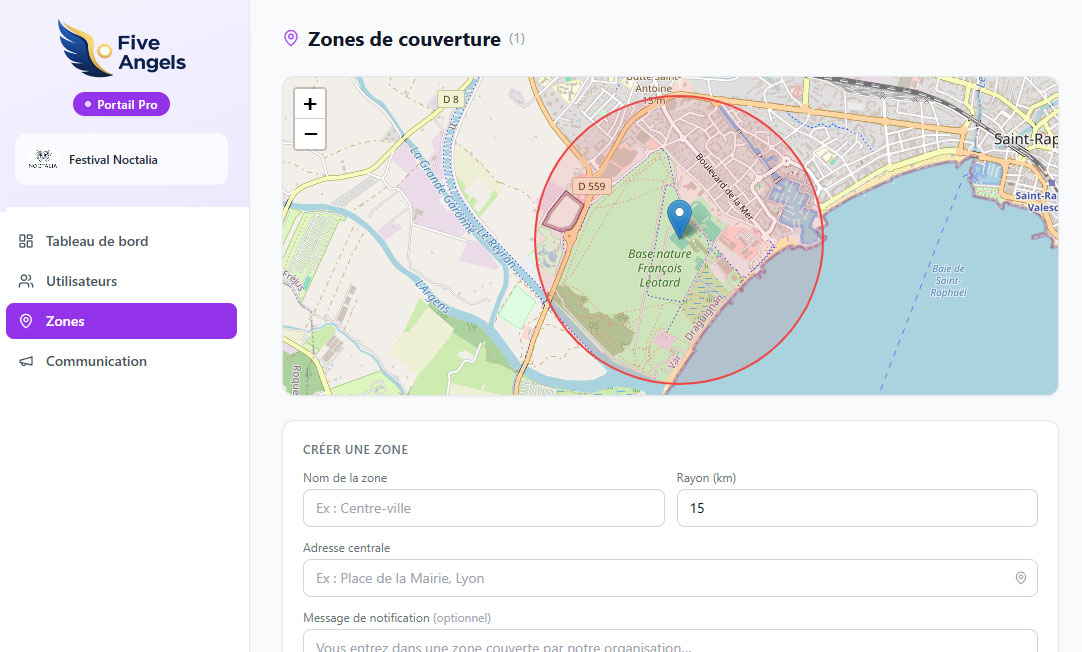Click the D 8 road label on map
This screenshot has width=1082, height=652.
pyautogui.click(x=451, y=99)
